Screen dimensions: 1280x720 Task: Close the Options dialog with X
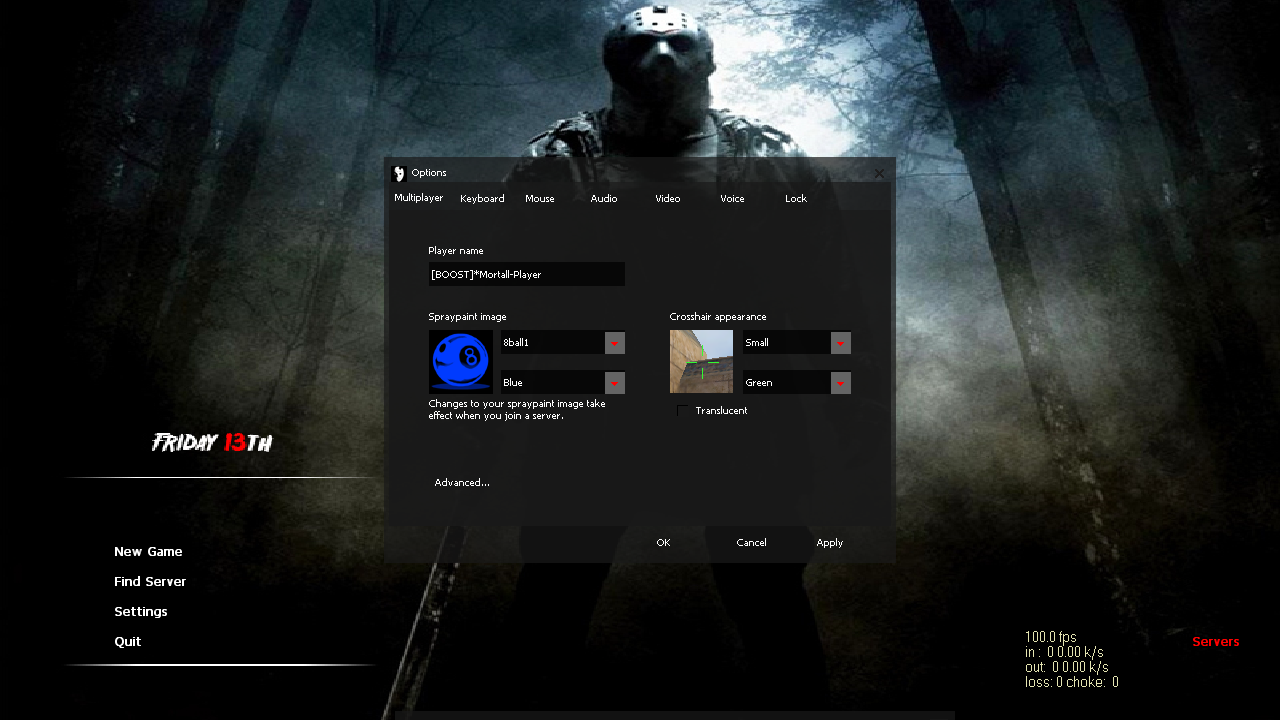click(880, 173)
